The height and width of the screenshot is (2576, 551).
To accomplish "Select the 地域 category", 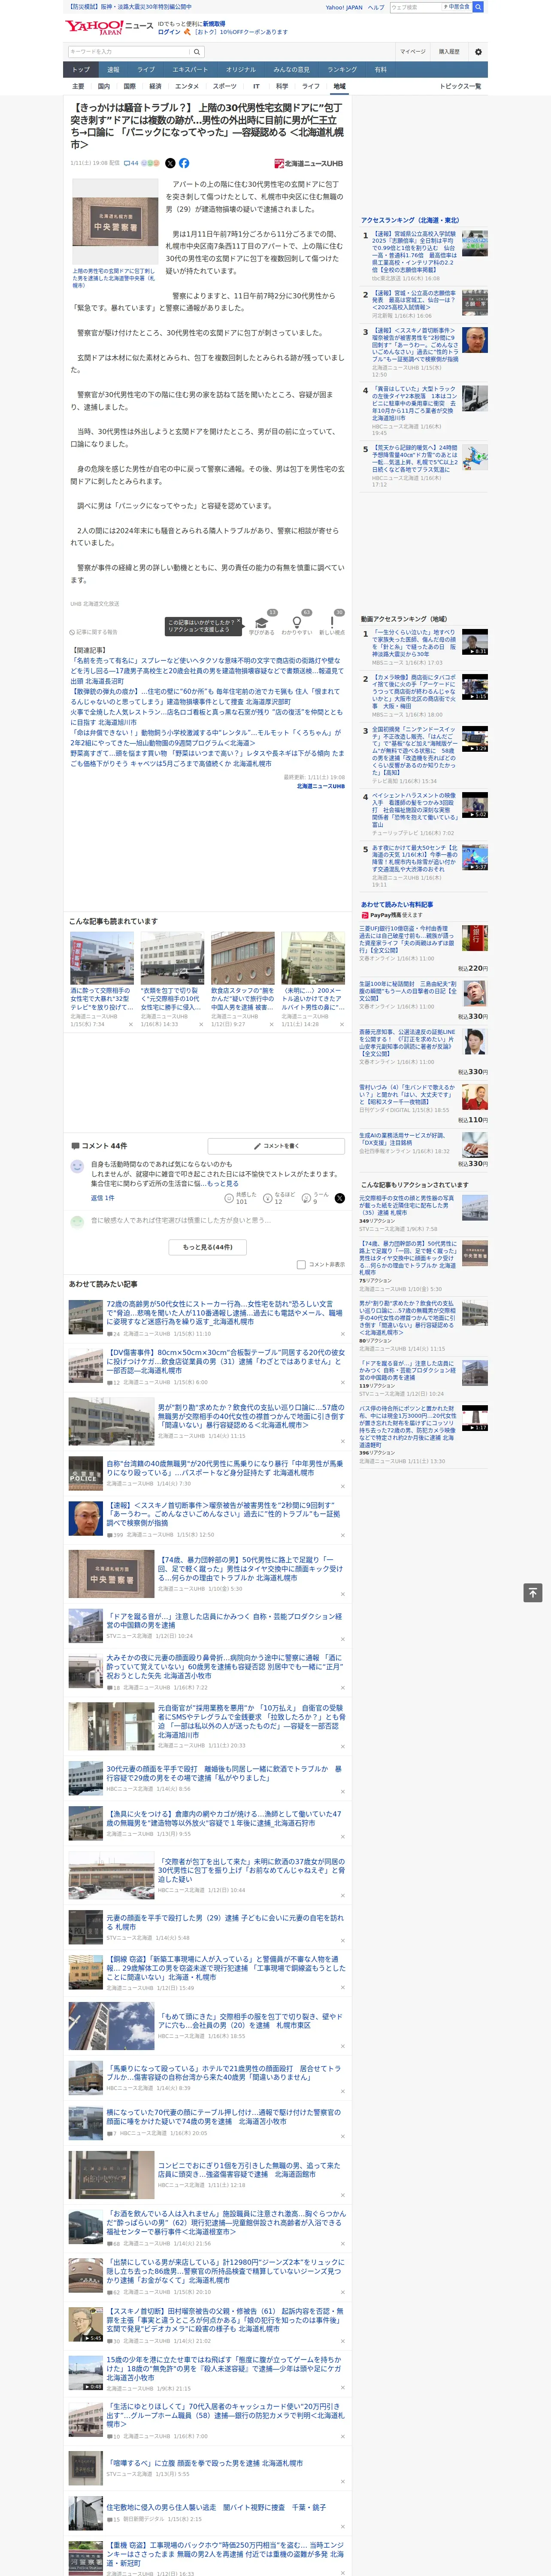I will coord(340,86).
